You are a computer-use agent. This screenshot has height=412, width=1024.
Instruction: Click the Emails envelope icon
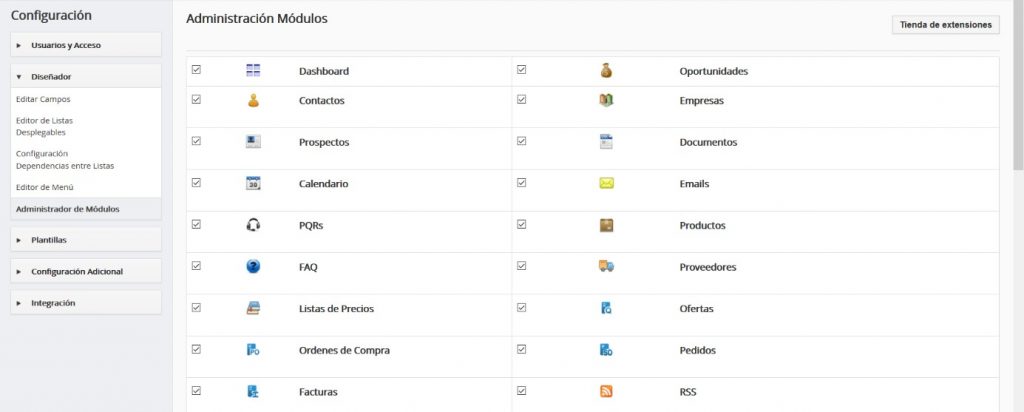(x=606, y=183)
